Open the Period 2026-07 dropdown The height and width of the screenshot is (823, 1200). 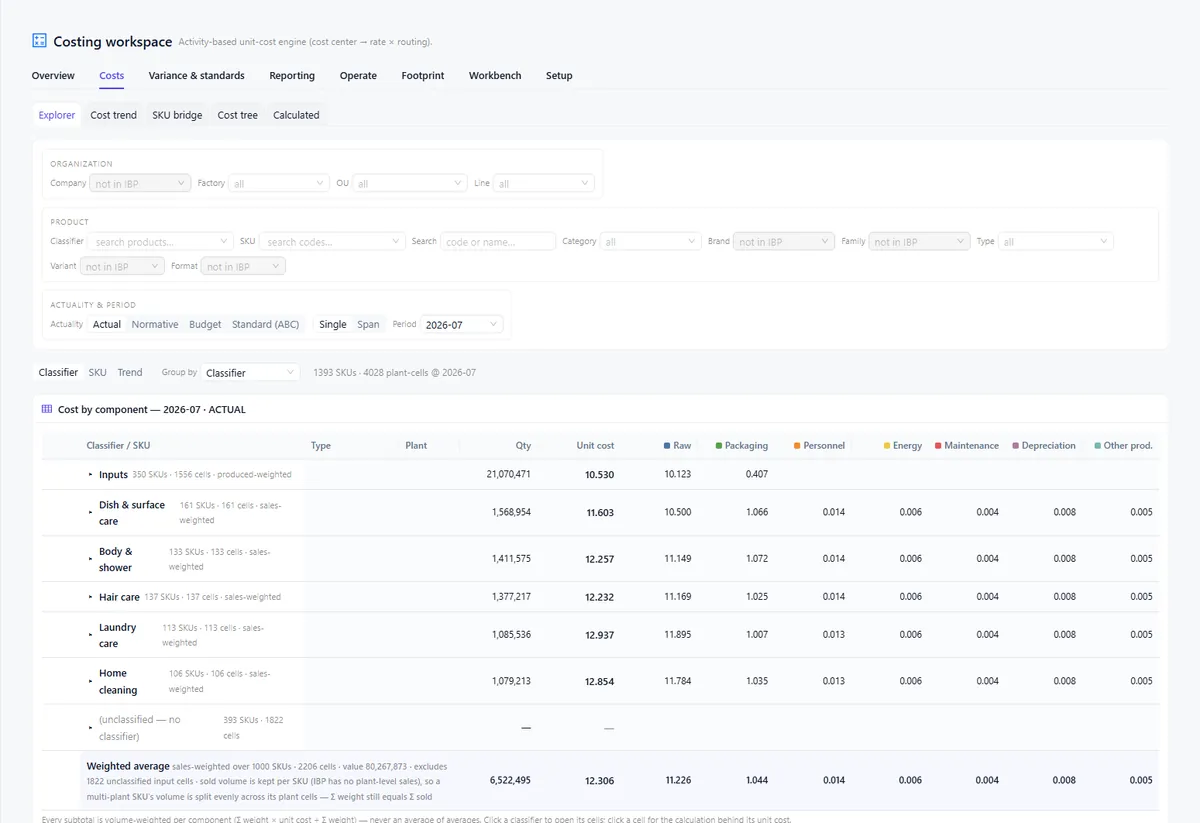click(x=462, y=325)
